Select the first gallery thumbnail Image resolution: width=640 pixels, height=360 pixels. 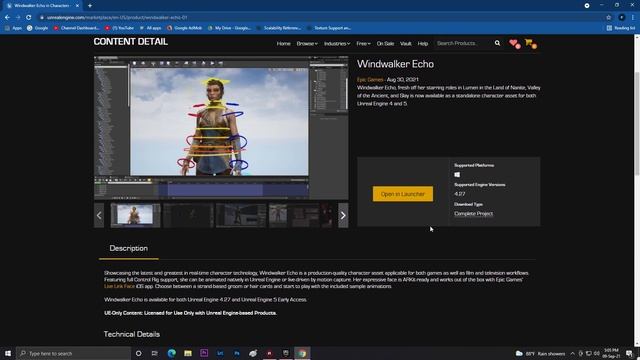[x=136, y=215]
